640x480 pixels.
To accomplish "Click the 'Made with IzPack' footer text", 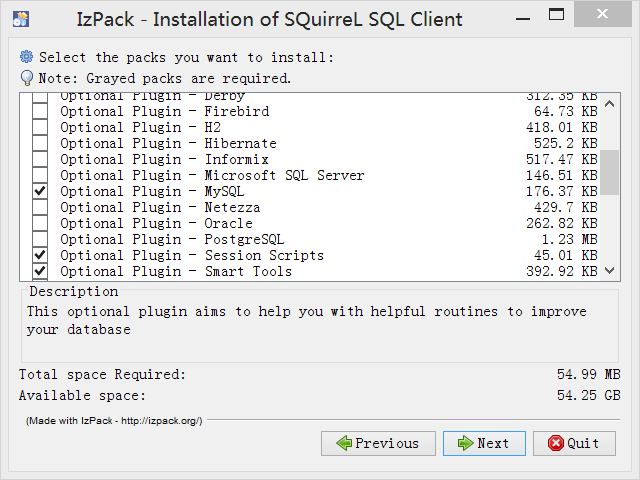I will (114, 421).
